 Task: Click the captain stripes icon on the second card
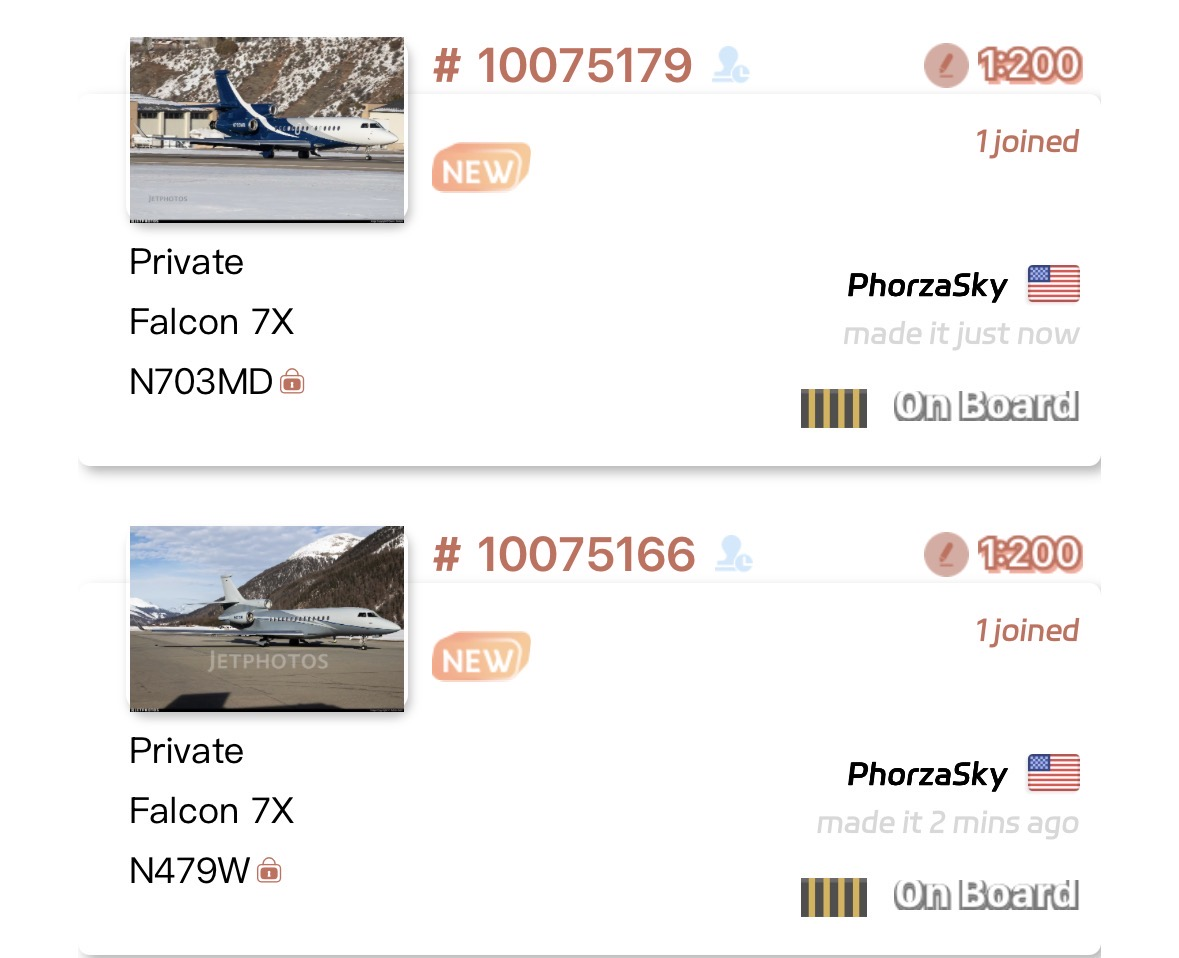click(833, 897)
